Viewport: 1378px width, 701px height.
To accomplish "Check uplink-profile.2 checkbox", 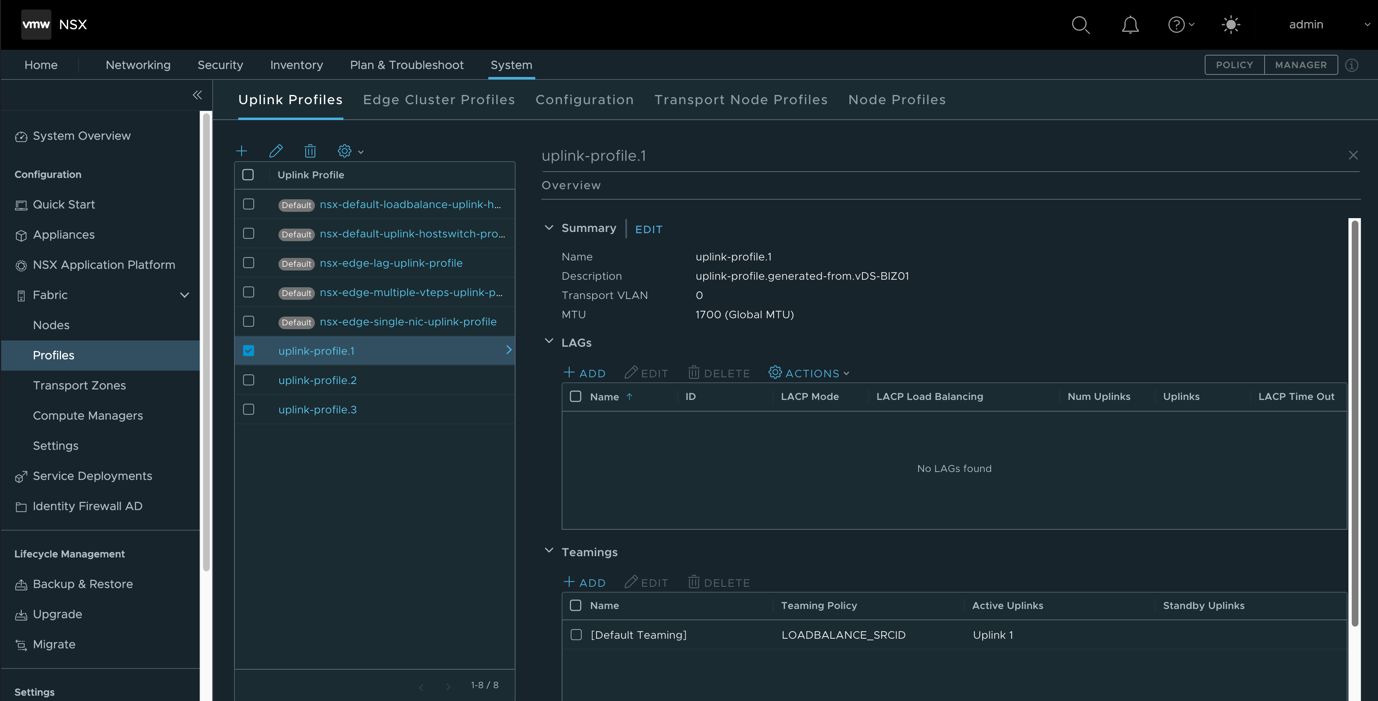I will [x=248, y=380].
